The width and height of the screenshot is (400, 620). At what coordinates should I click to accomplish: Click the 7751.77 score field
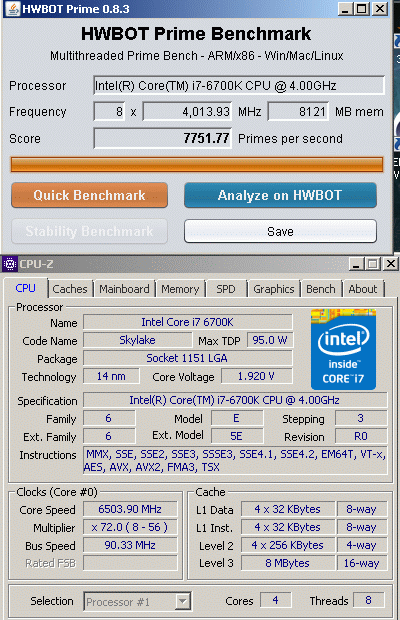click(x=162, y=138)
